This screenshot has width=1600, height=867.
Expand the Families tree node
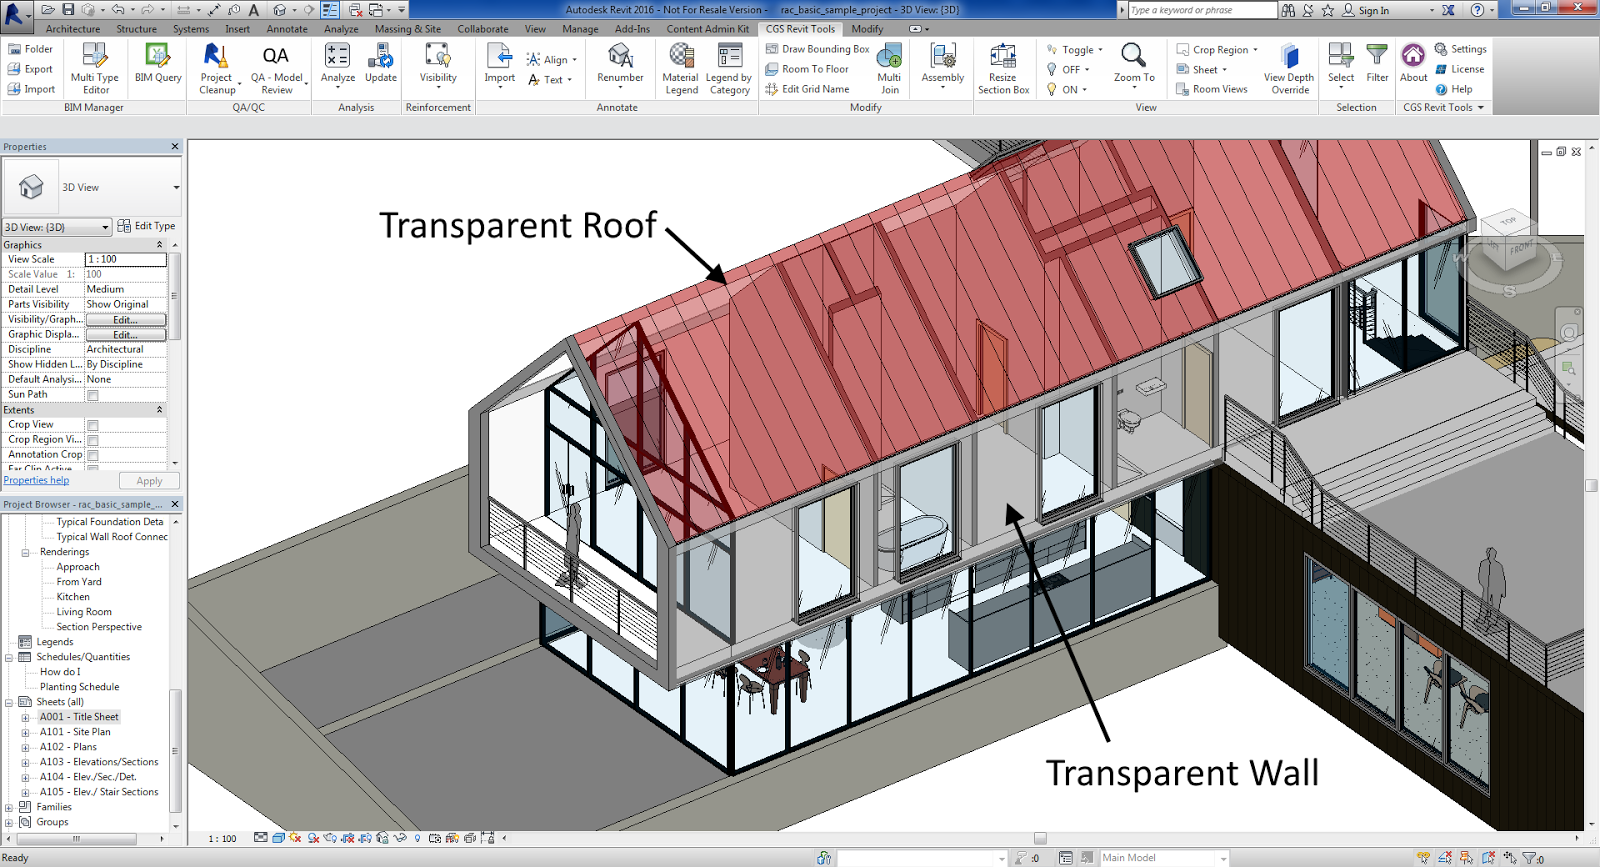(9, 807)
